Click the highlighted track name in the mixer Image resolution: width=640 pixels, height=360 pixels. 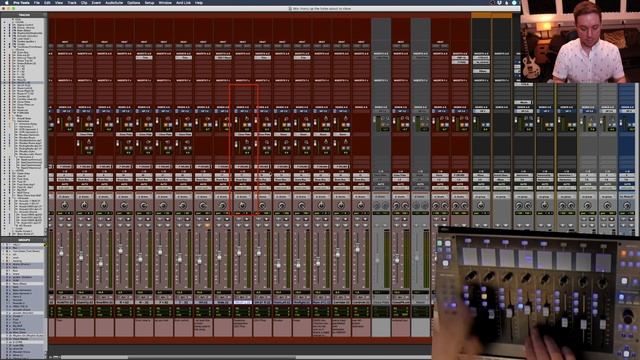click(x=242, y=302)
